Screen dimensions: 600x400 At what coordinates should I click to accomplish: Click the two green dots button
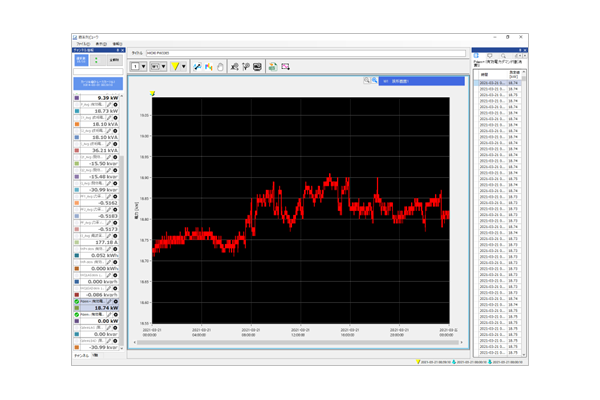click(96, 60)
